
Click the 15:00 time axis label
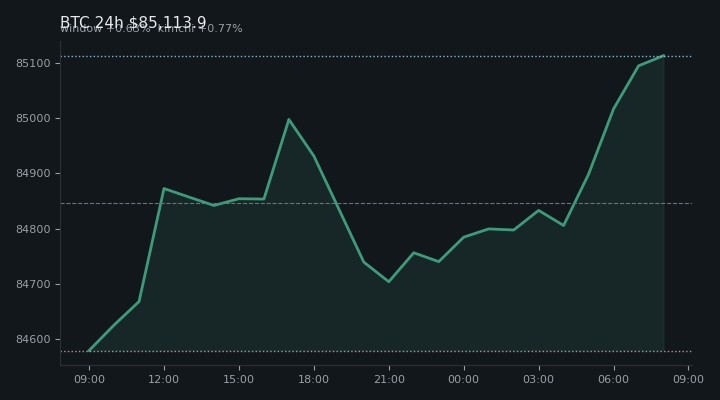point(239,379)
